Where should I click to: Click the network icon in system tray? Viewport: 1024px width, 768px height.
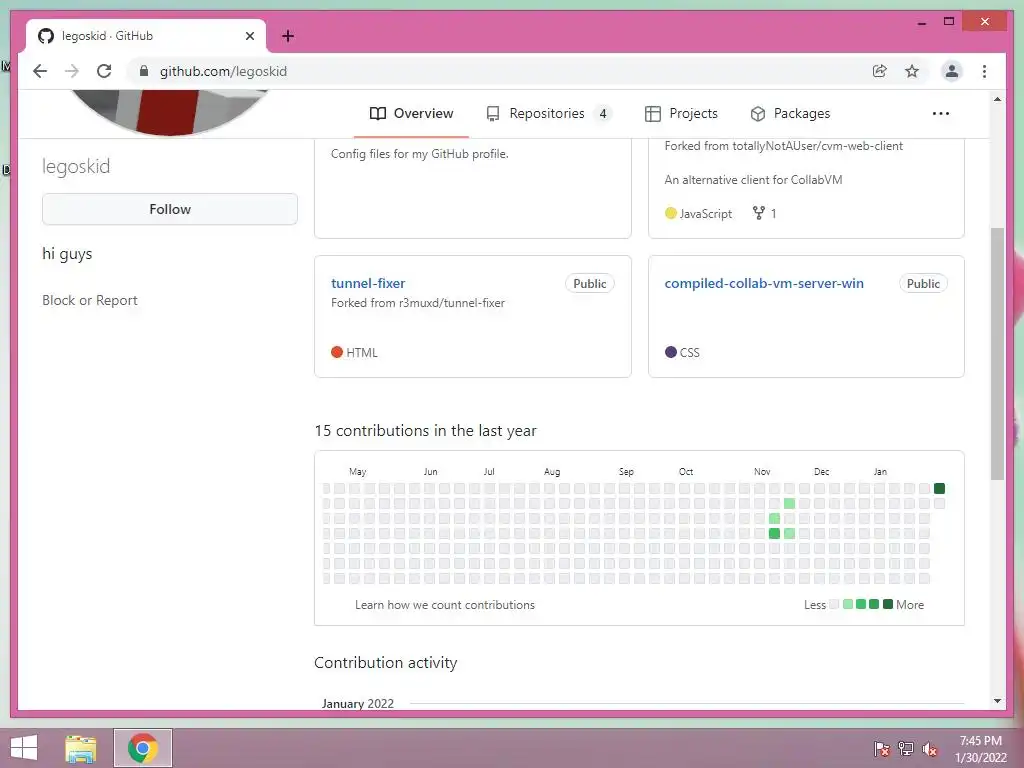906,749
